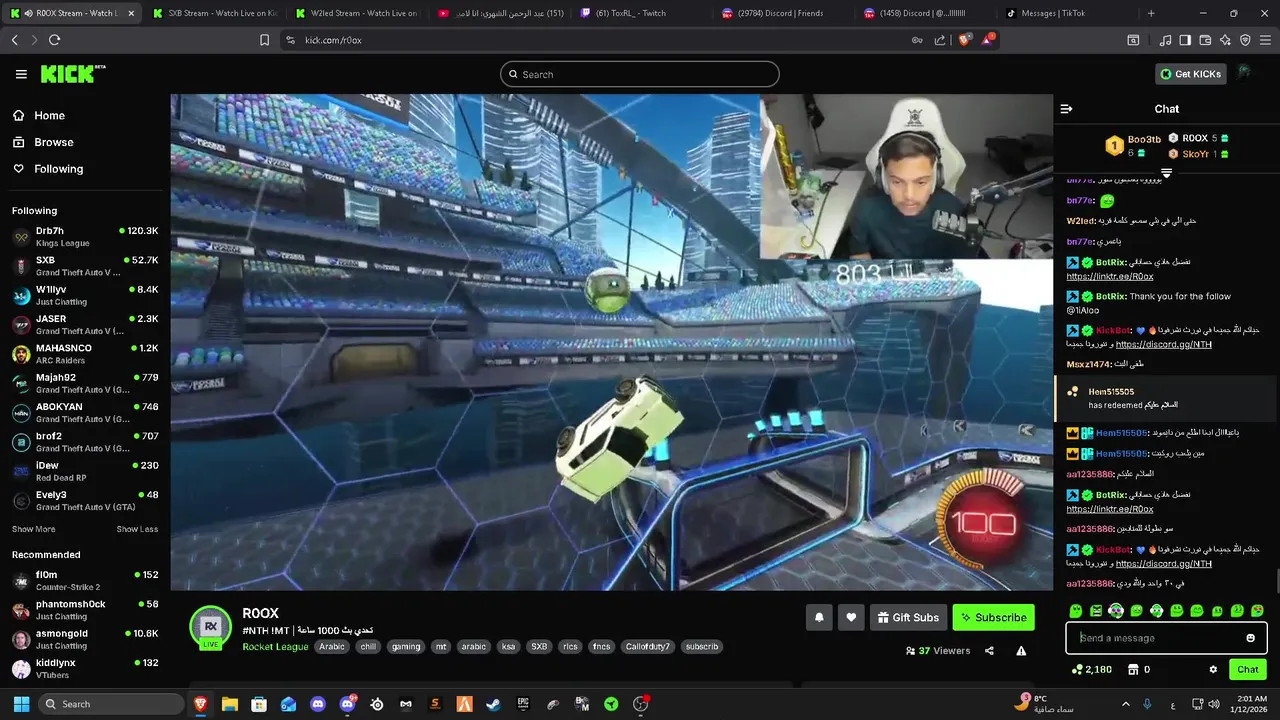Open Browse in the sidebar
The width and height of the screenshot is (1280, 720).
pyautogui.click(x=44, y=142)
